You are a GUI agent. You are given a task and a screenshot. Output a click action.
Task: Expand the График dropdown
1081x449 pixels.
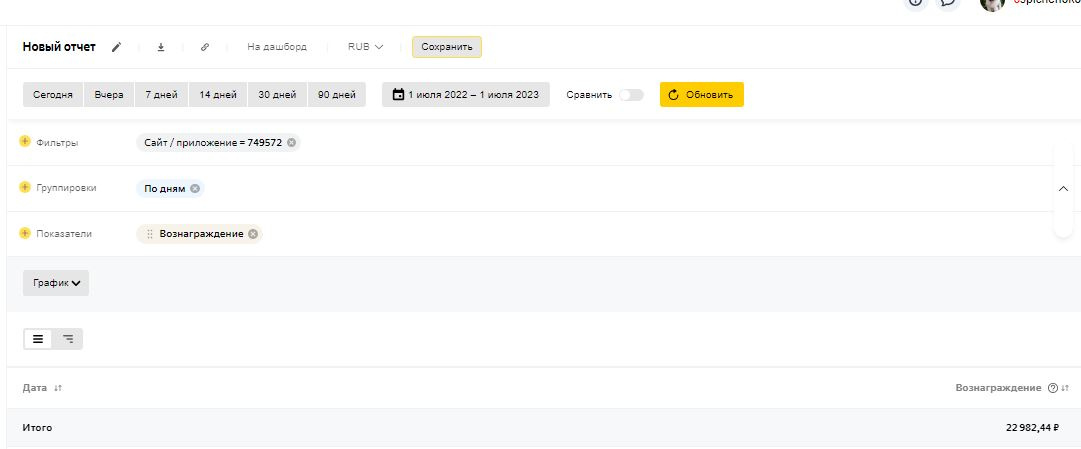pyautogui.click(x=56, y=283)
